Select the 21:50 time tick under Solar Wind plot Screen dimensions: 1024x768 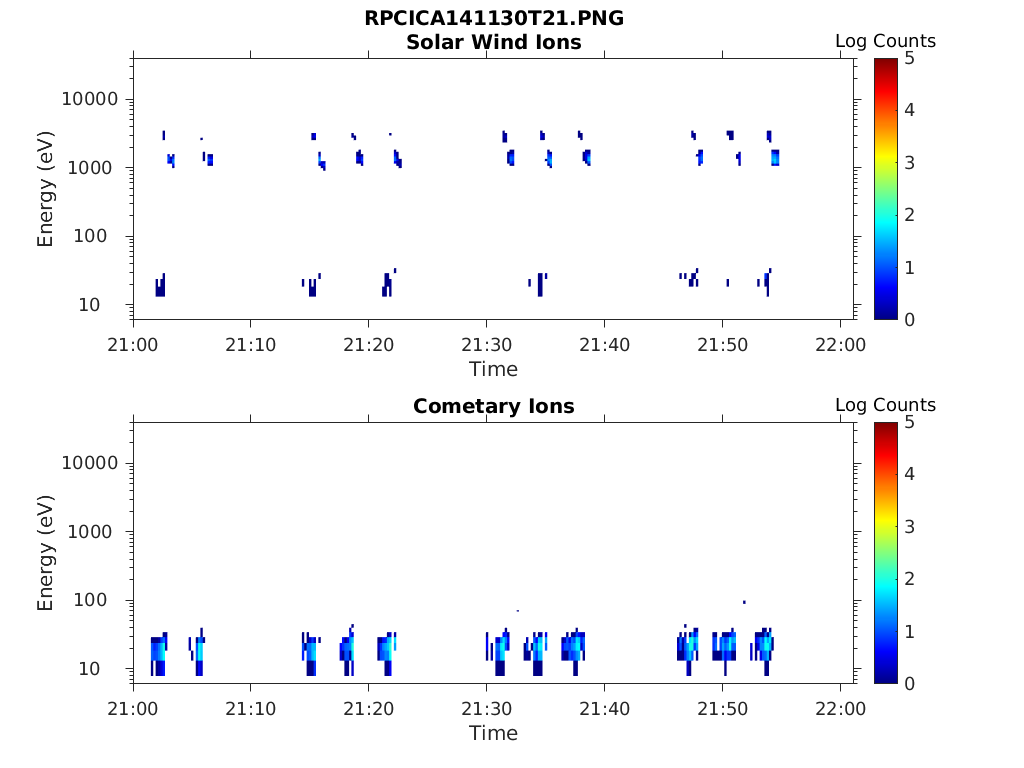(x=722, y=345)
